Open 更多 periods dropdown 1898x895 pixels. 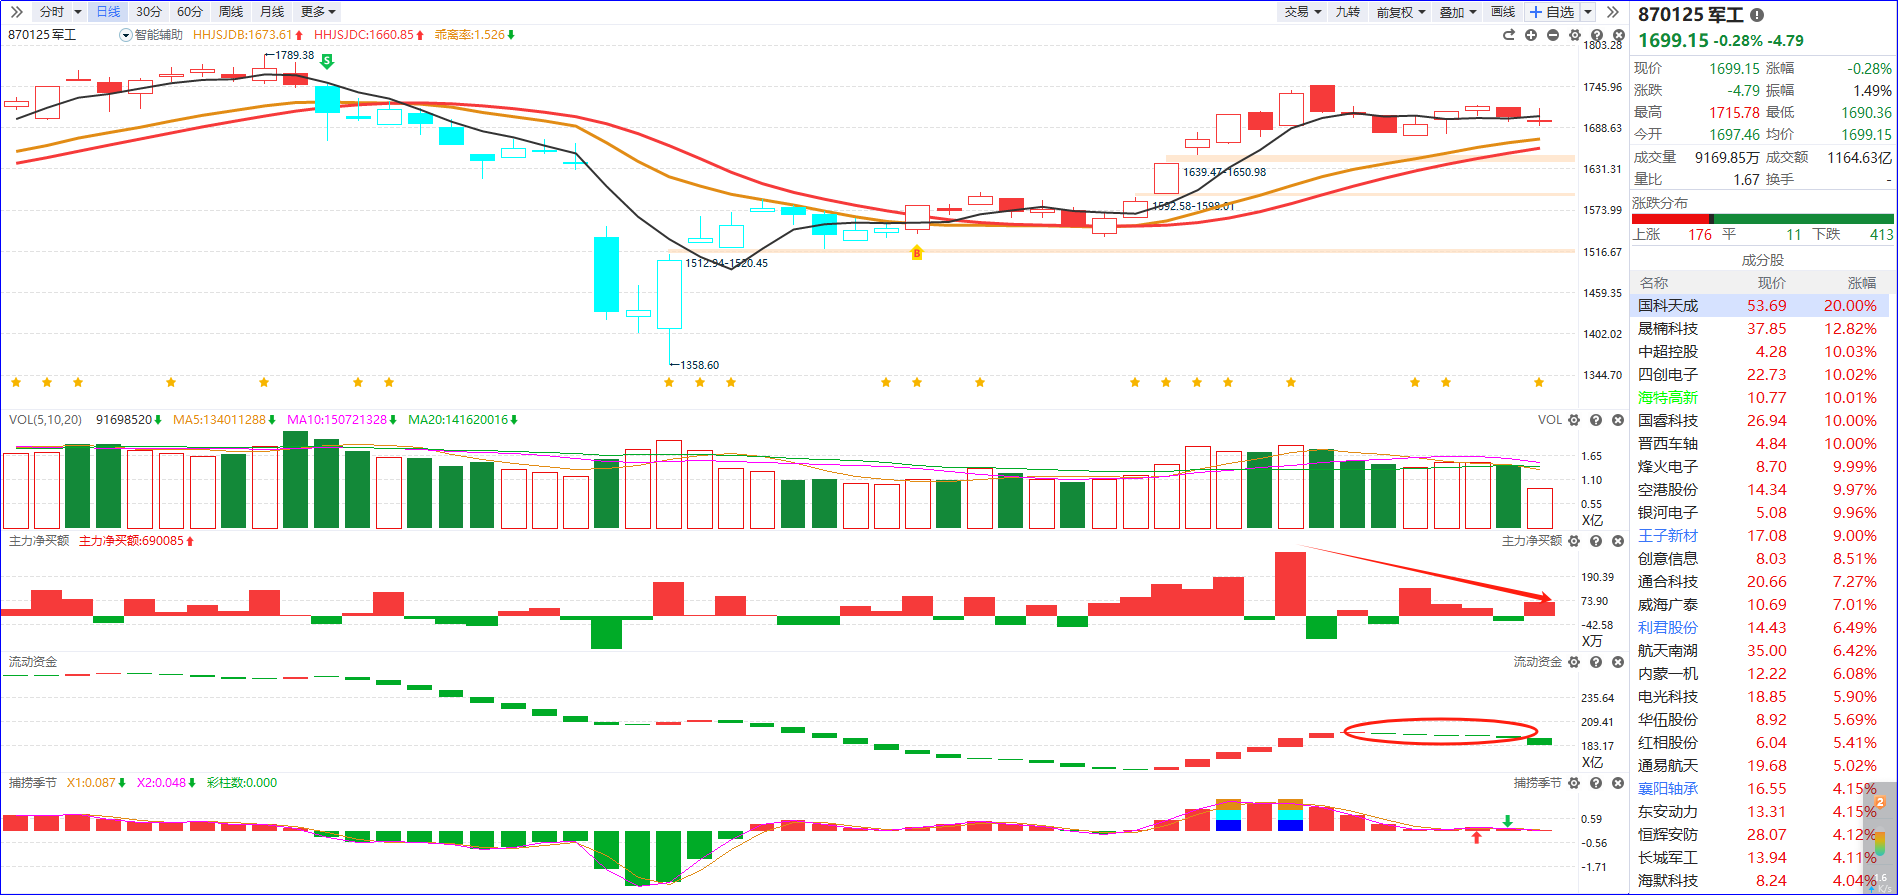point(319,12)
